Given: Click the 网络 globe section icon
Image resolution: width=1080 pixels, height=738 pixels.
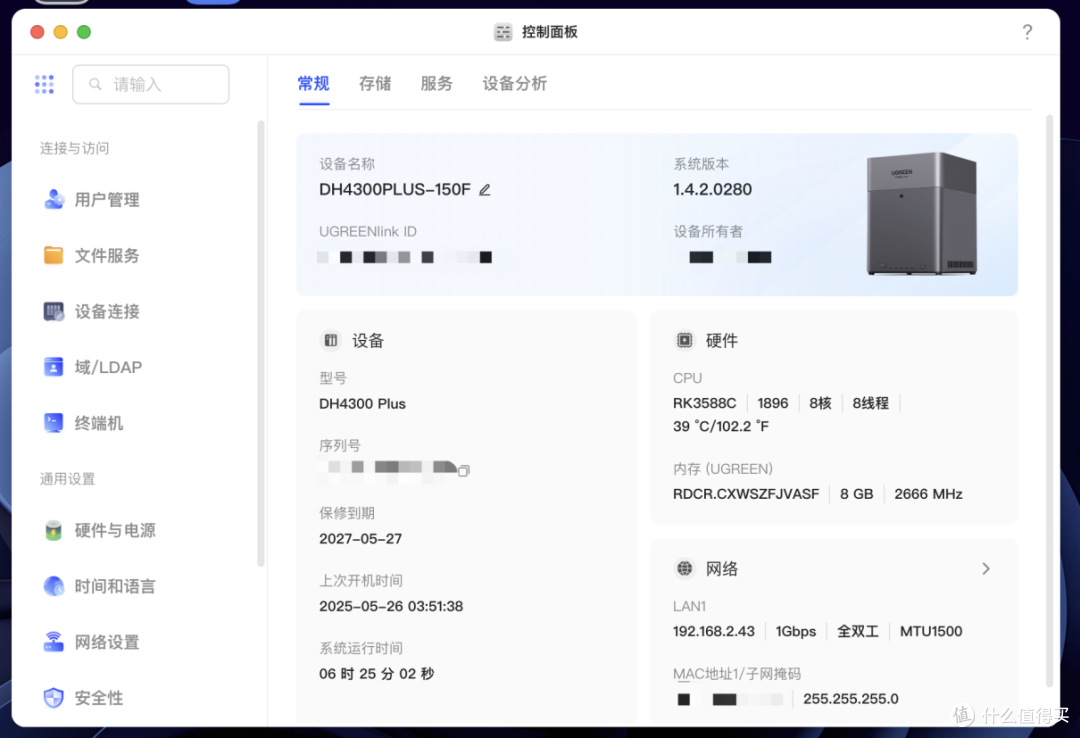Looking at the screenshot, I should pyautogui.click(x=684, y=568).
